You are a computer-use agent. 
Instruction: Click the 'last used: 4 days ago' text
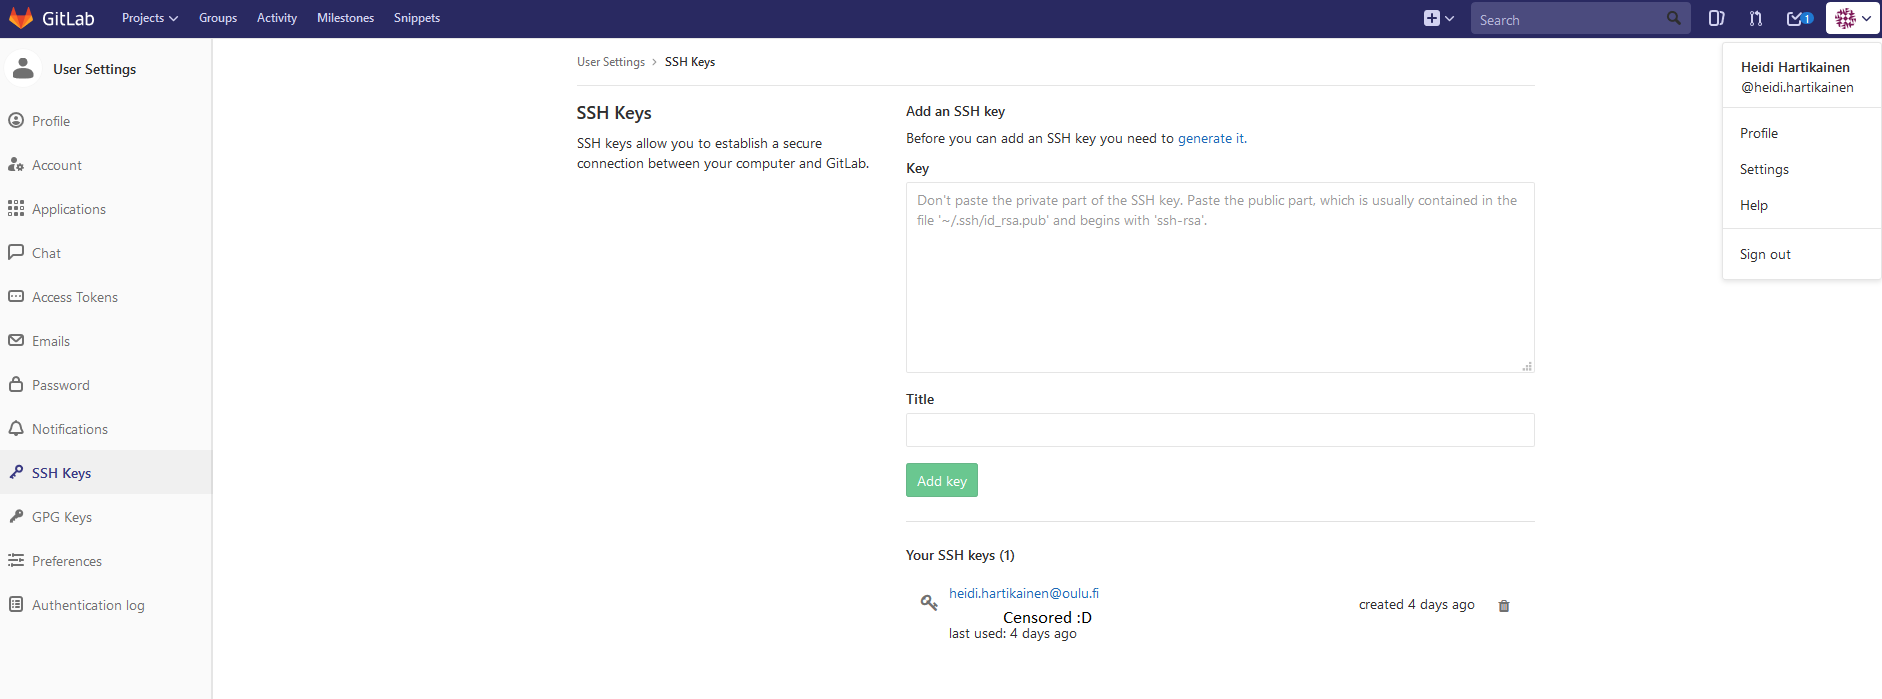point(1013,633)
